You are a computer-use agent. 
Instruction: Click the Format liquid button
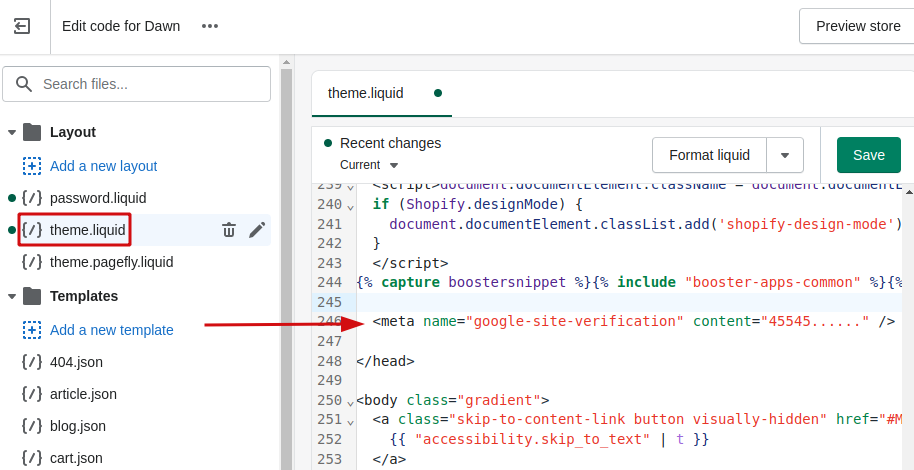tap(709, 155)
